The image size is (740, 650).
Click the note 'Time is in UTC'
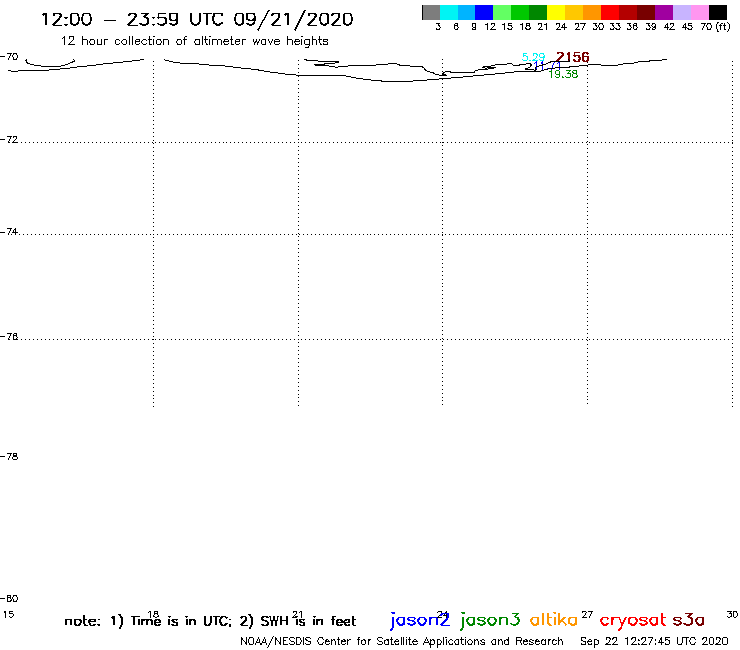click(x=181, y=621)
